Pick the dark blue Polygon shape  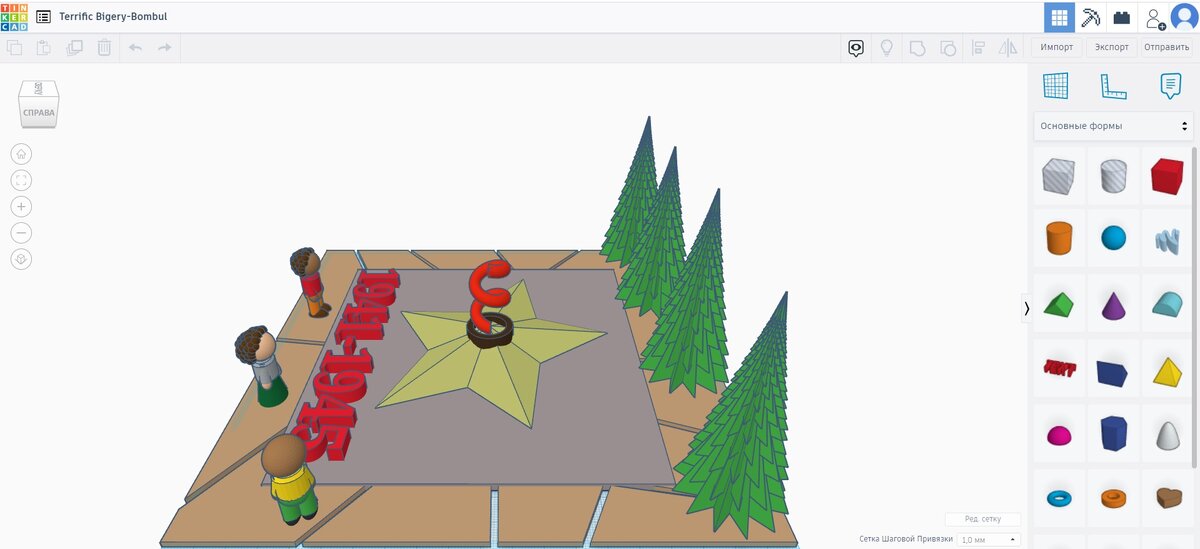[1113, 434]
